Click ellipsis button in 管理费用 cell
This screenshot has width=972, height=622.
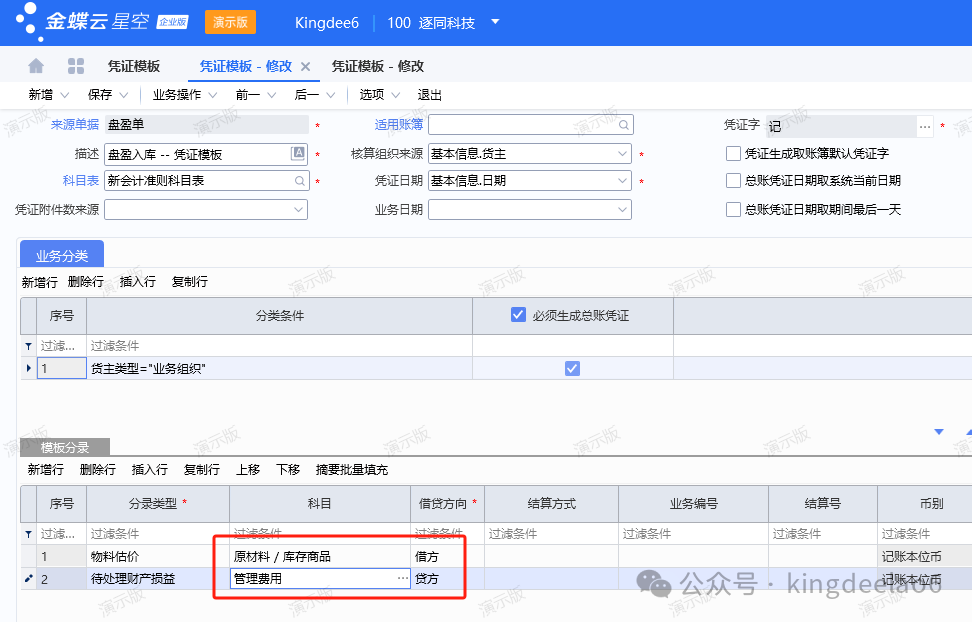click(402, 579)
